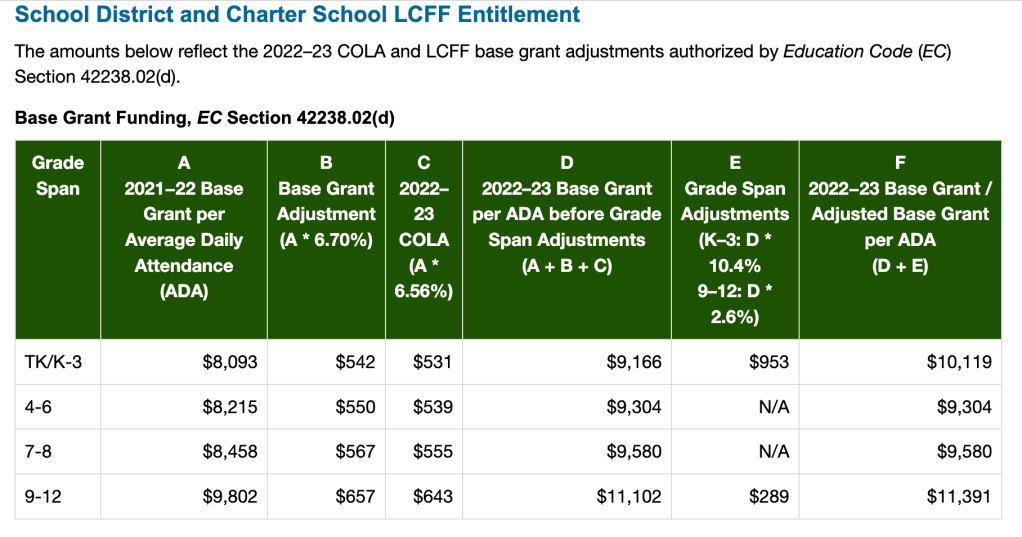Click the $657 base grant adjustment value

355,496
